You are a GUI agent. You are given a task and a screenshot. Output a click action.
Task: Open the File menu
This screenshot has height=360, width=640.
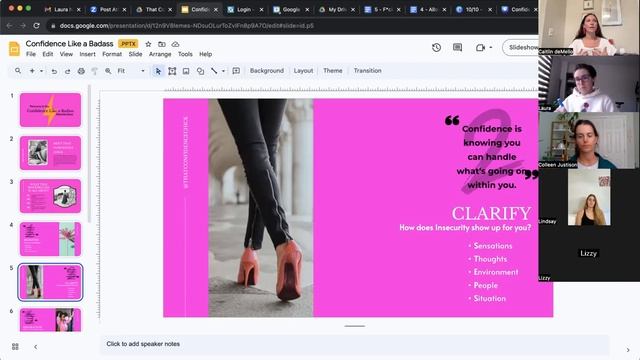pyautogui.click(x=31, y=54)
